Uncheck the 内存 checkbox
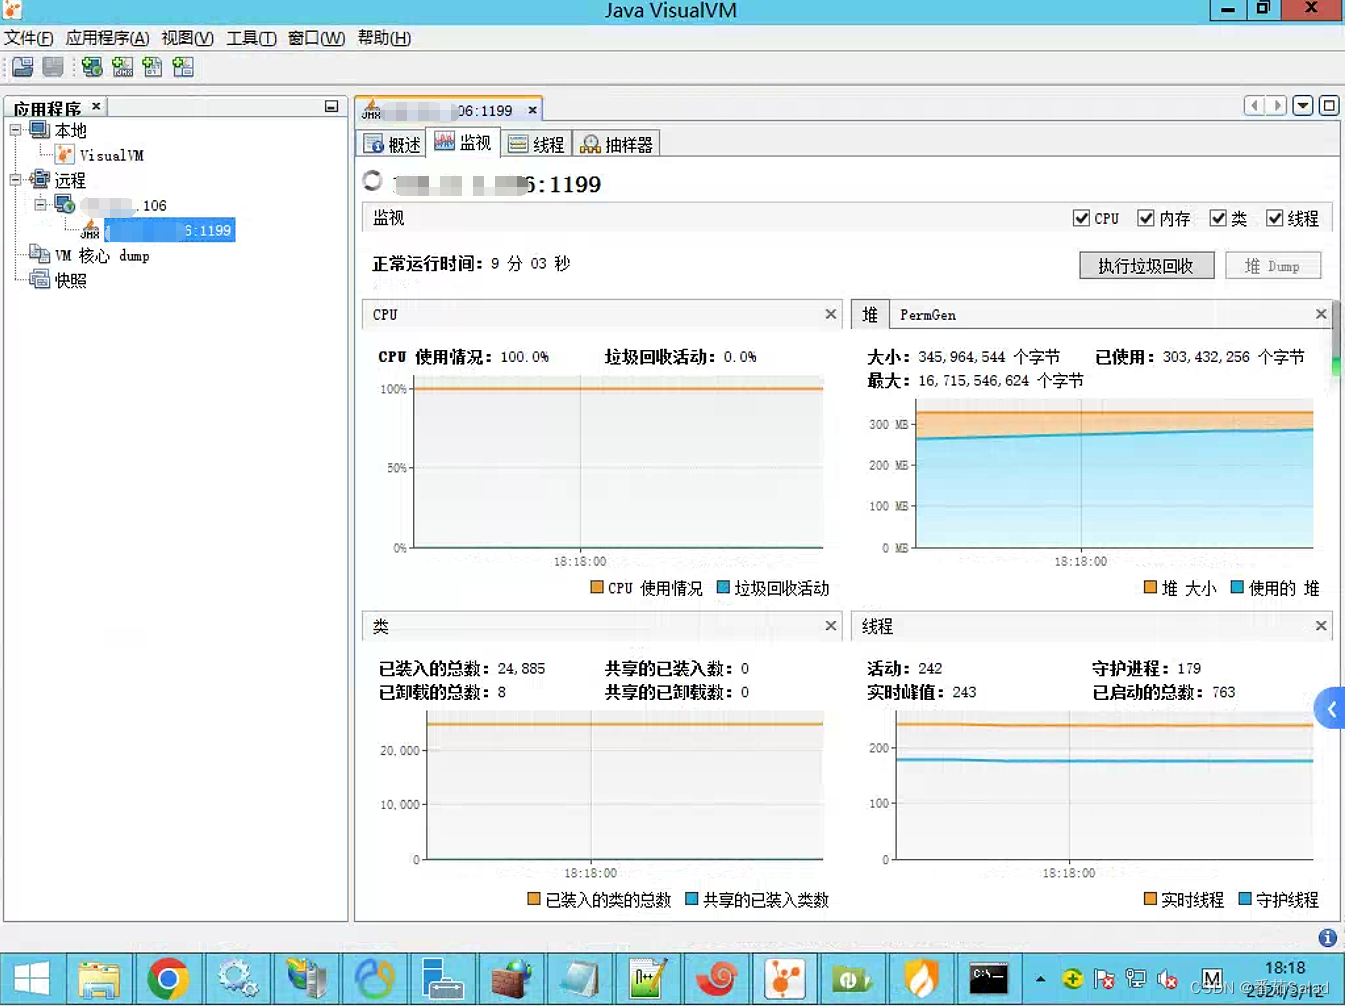 [1146, 218]
